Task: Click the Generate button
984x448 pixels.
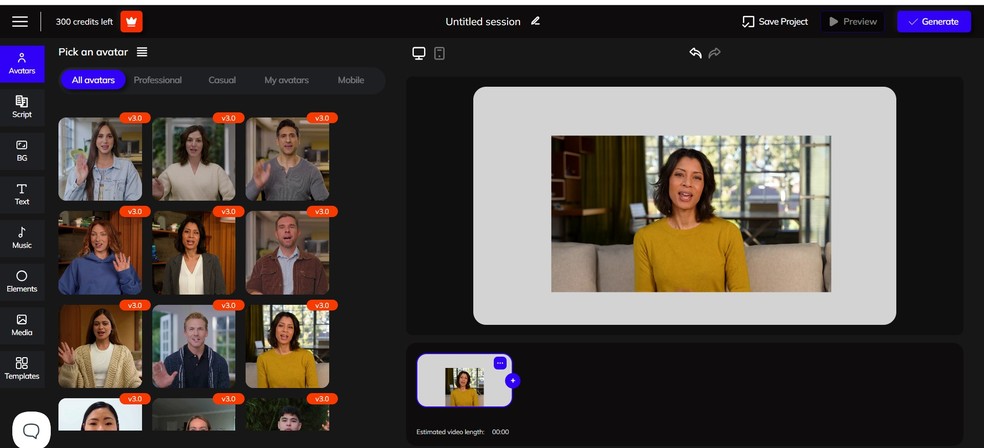Action: coord(933,21)
